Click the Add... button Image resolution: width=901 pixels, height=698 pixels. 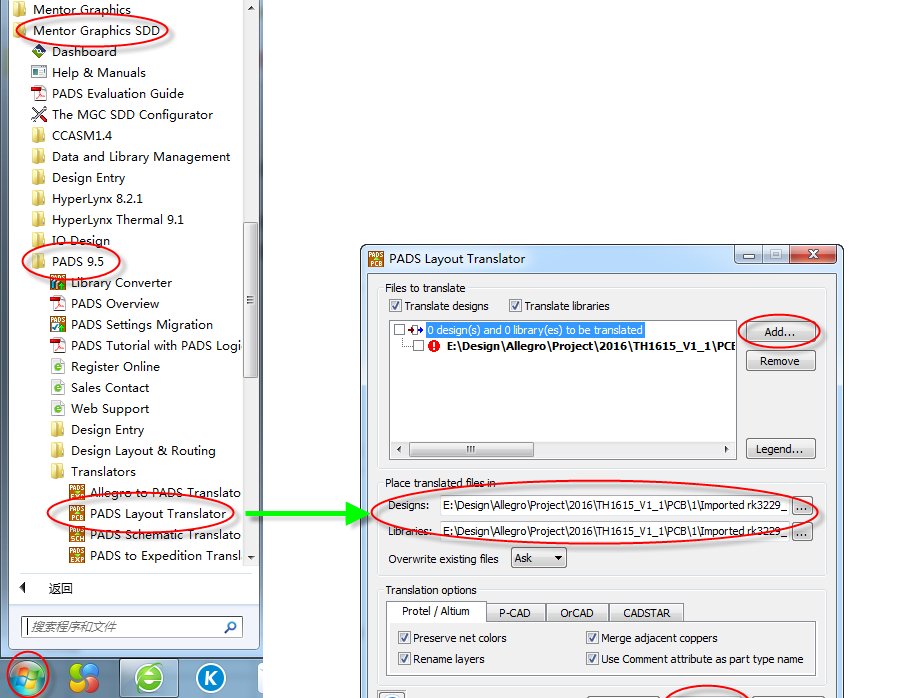(780, 332)
